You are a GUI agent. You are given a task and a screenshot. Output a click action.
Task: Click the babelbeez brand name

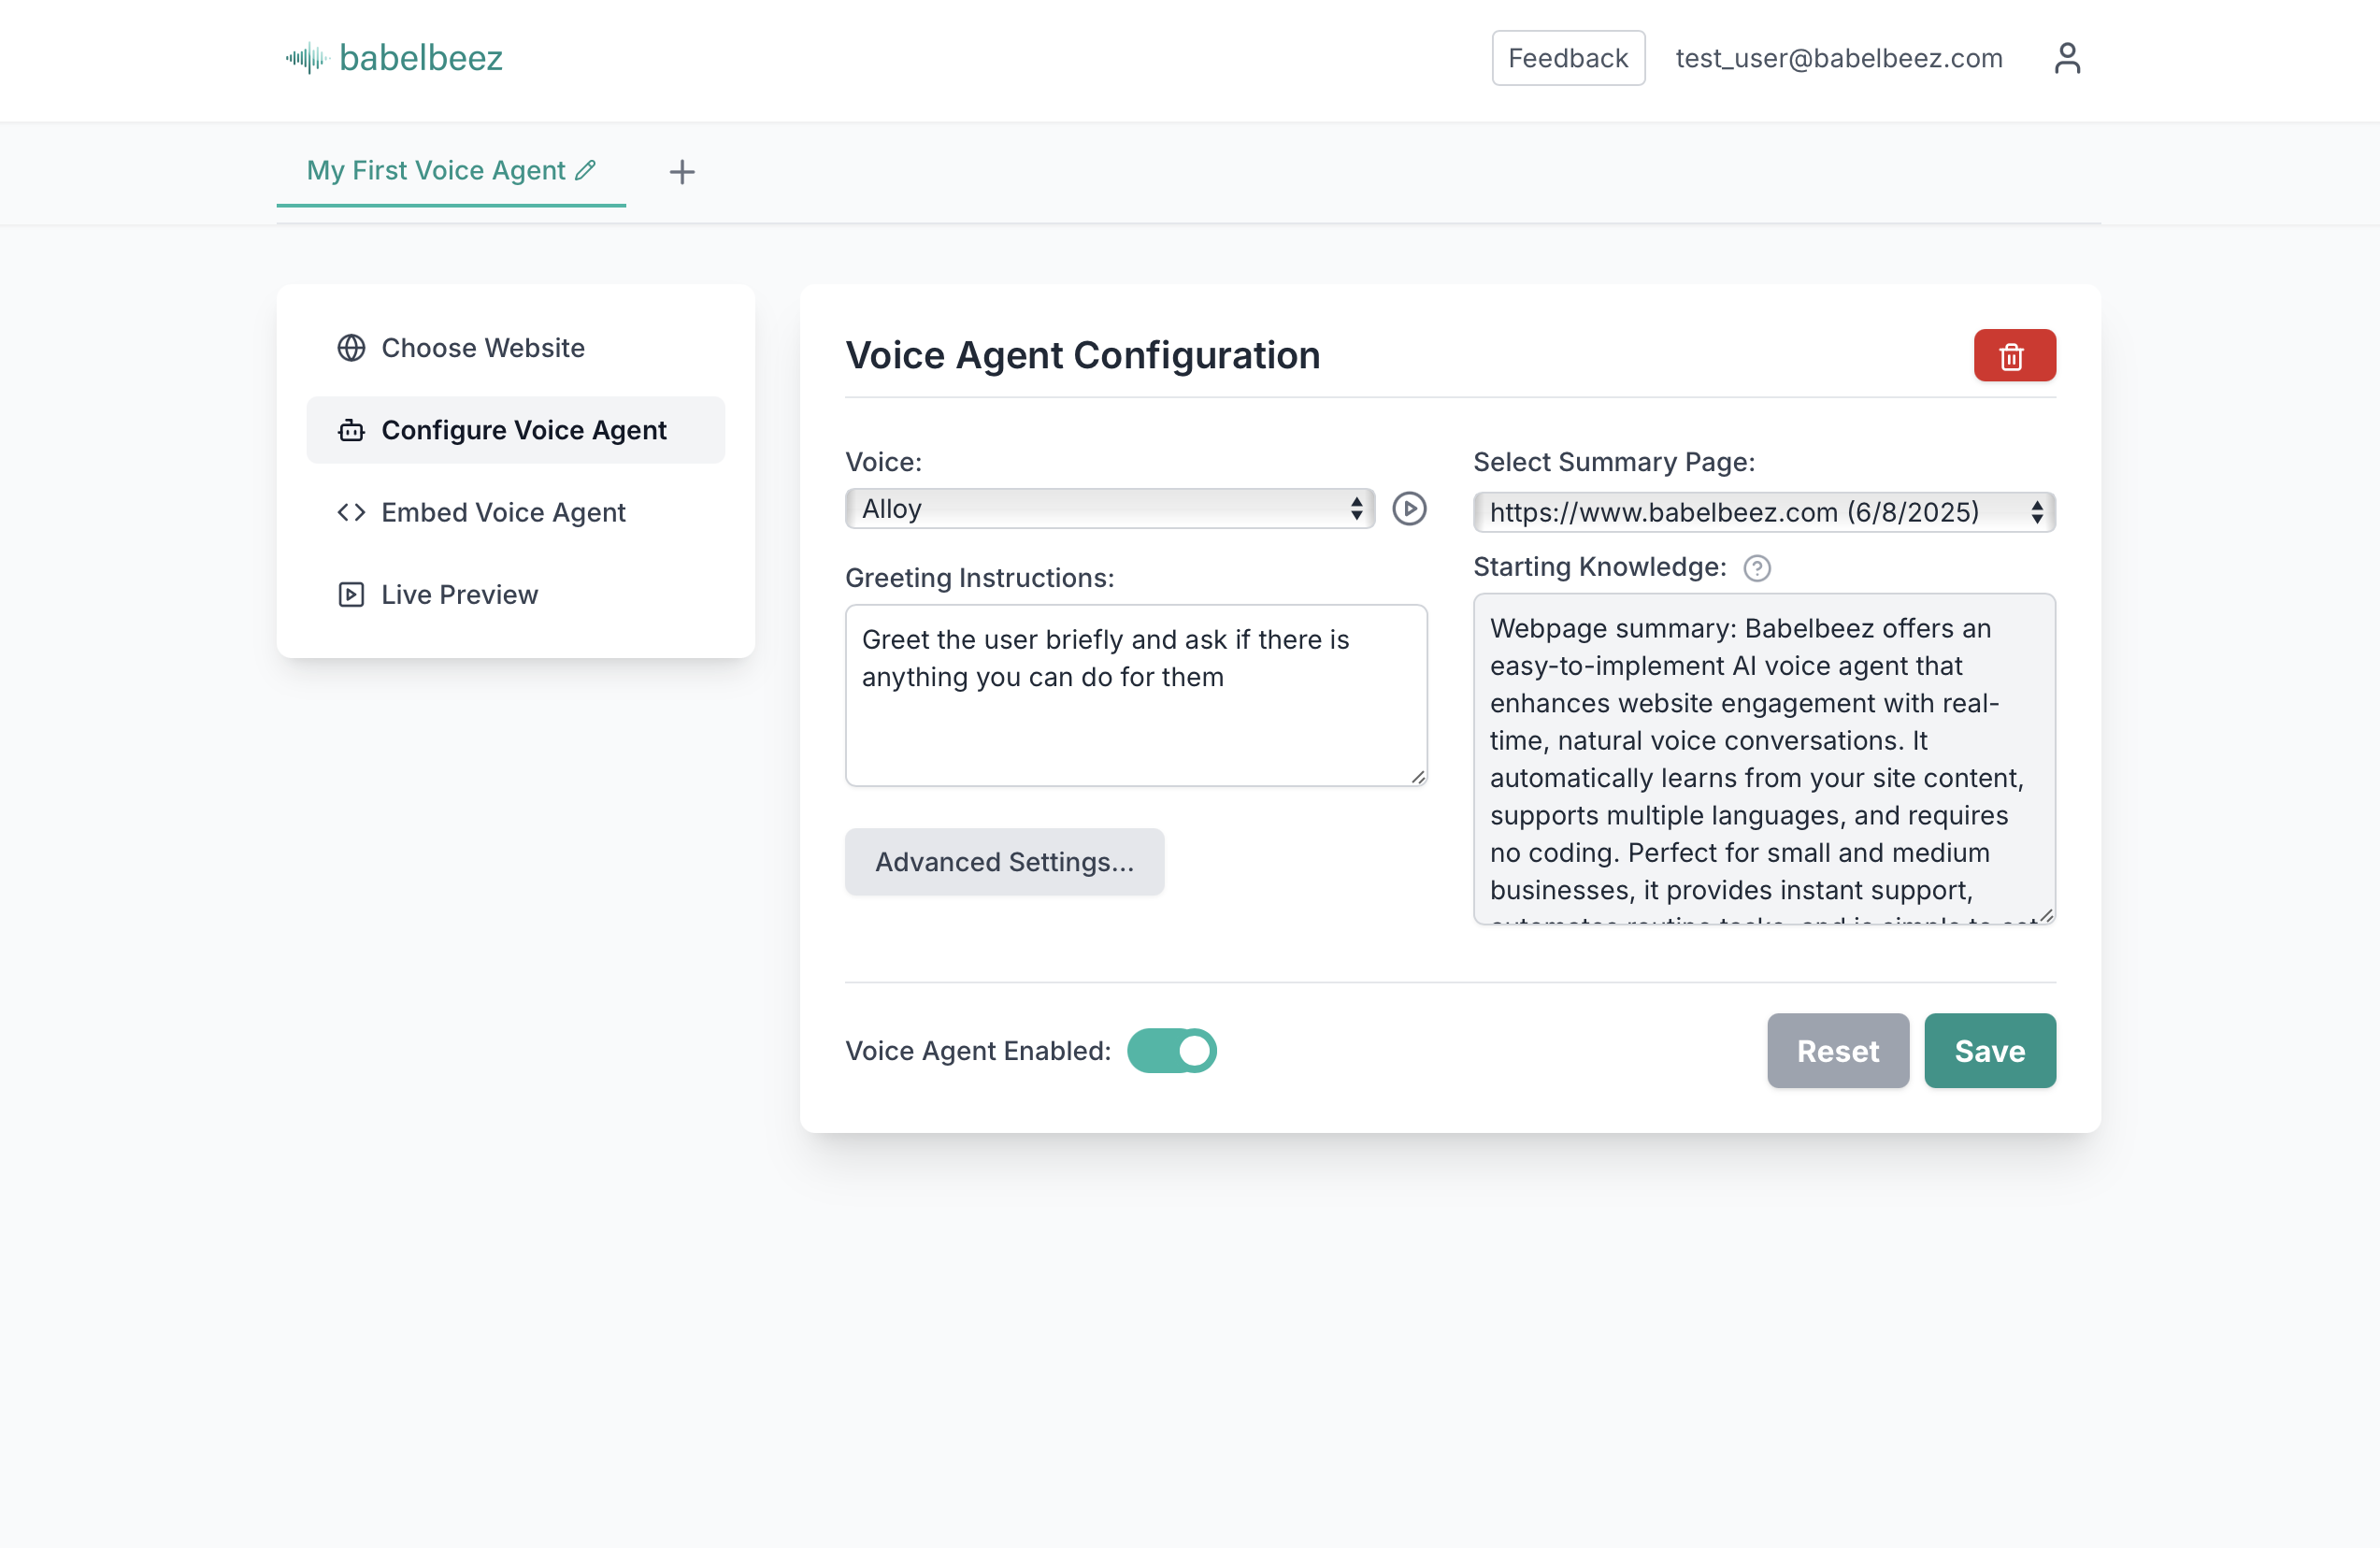(420, 58)
